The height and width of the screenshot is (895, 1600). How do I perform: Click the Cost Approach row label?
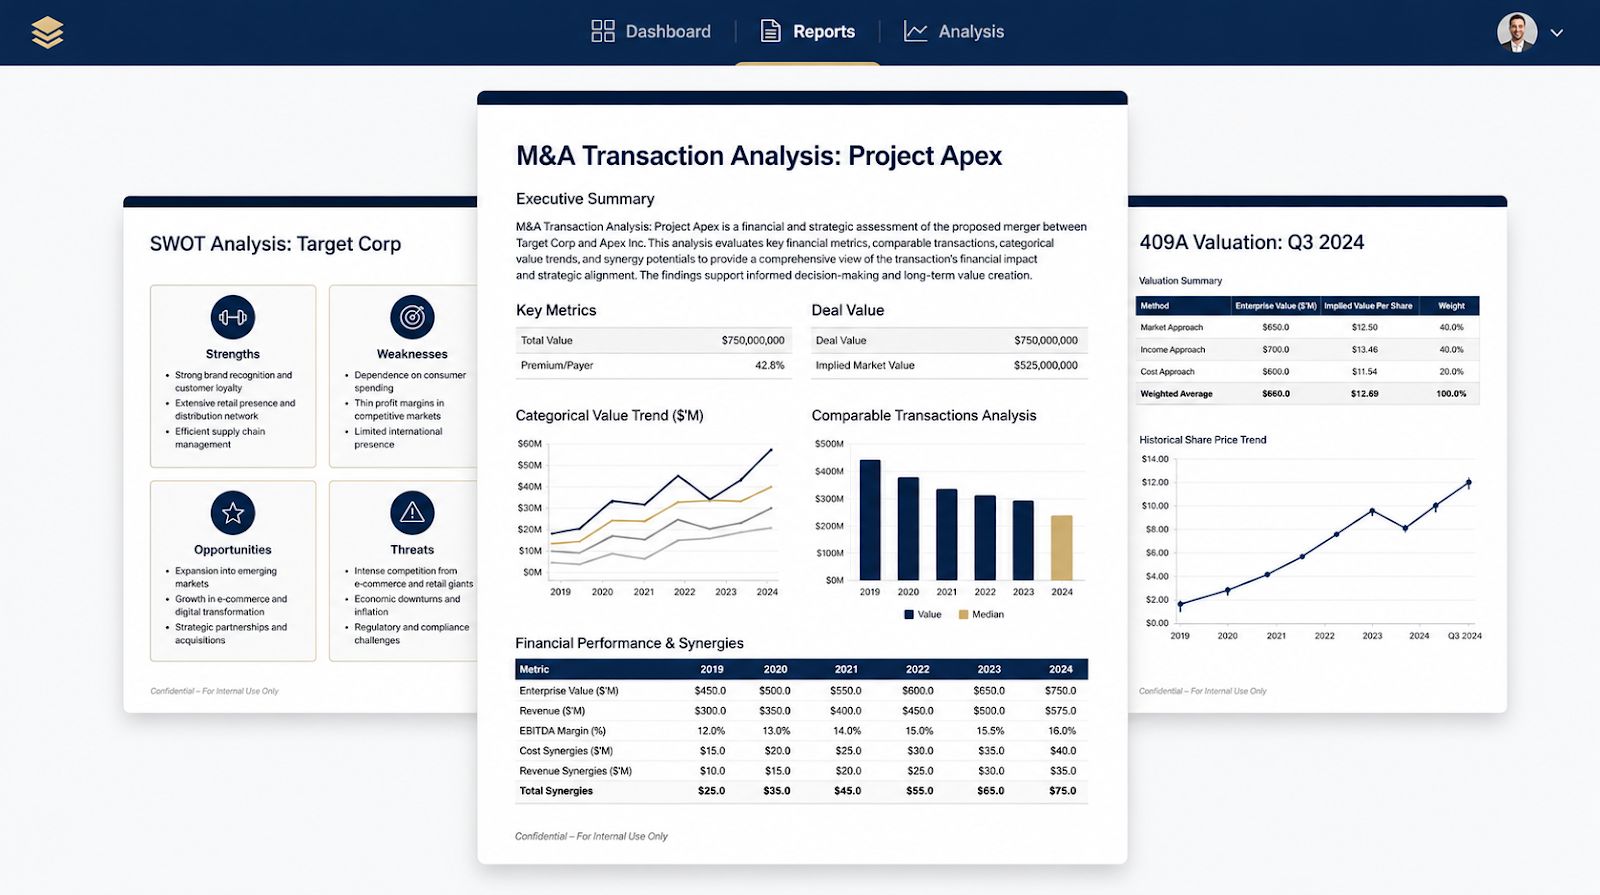pyautogui.click(x=1167, y=372)
